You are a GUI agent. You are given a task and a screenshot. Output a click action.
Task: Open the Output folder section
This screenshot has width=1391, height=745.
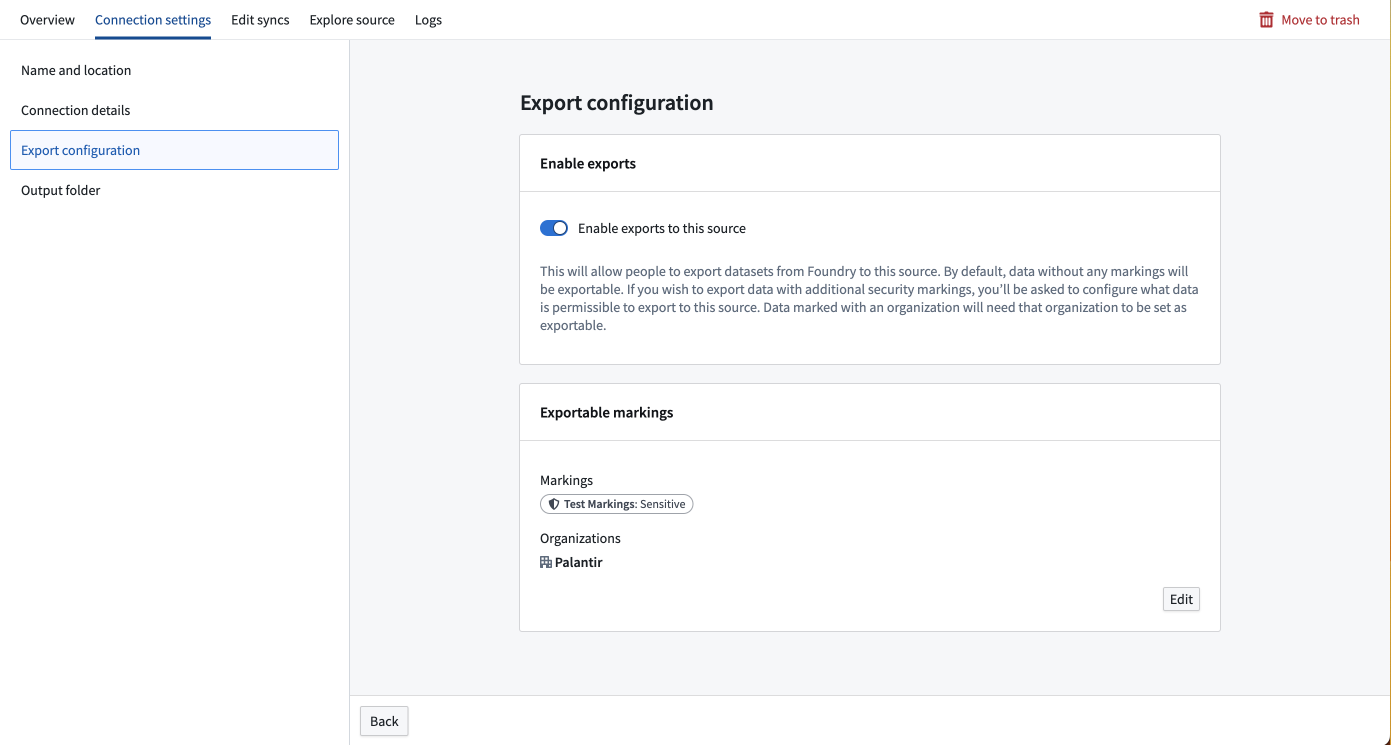174,190
